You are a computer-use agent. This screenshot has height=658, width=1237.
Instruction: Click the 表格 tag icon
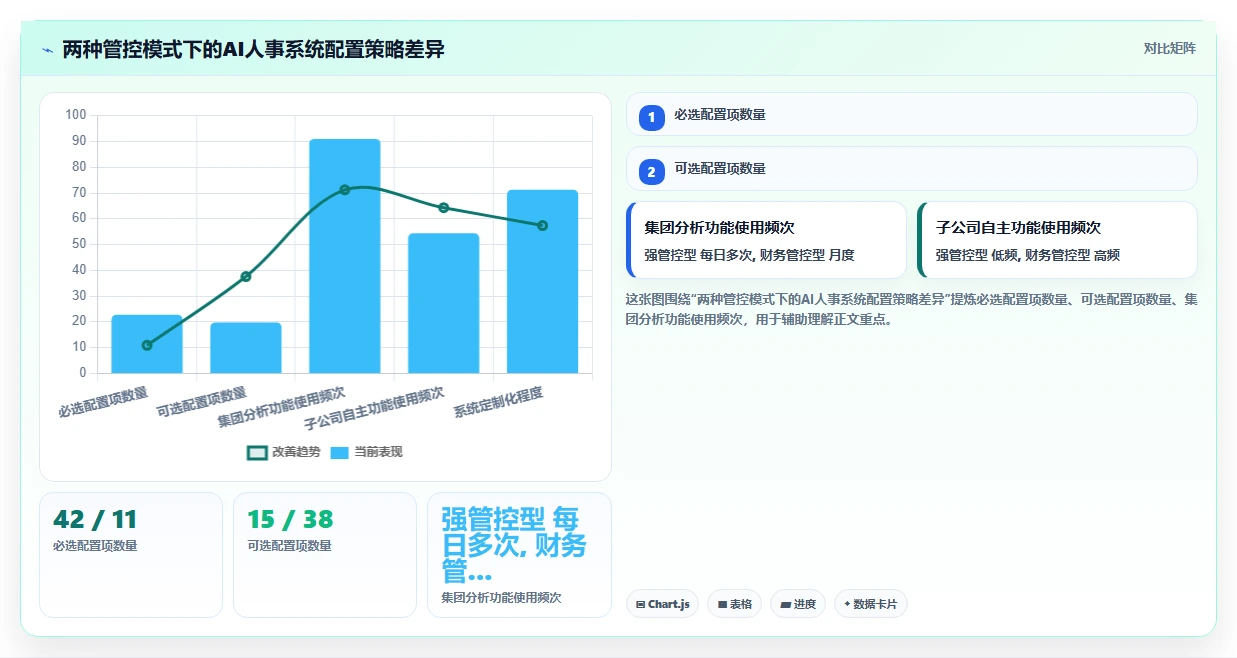click(x=722, y=604)
